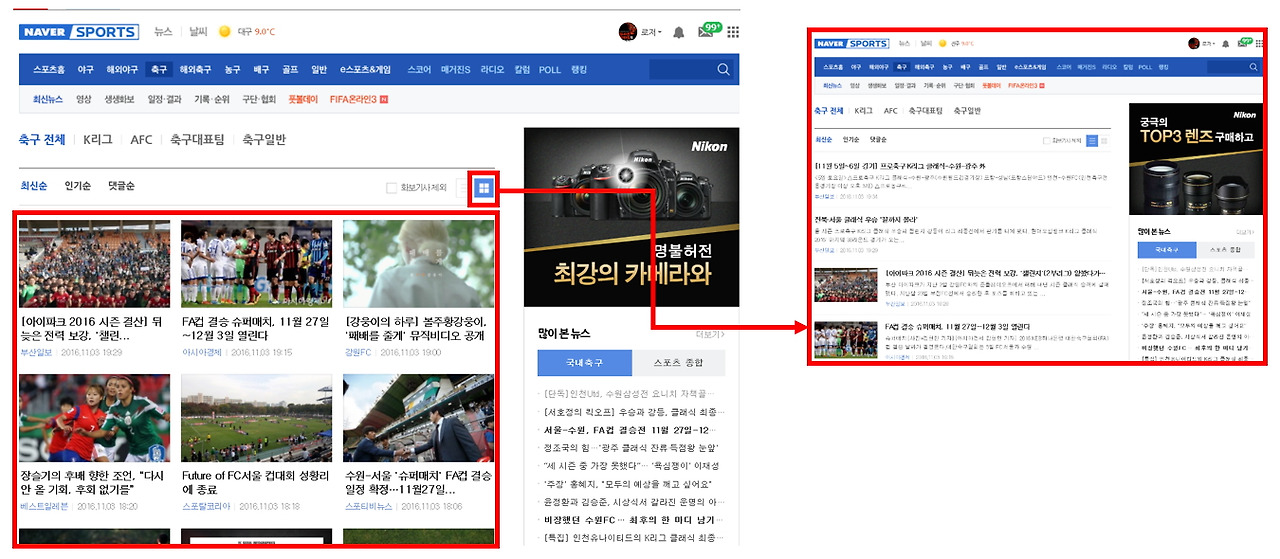Click bell icon in right page header
This screenshot has width=1280, height=559.
click(1225, 44)
